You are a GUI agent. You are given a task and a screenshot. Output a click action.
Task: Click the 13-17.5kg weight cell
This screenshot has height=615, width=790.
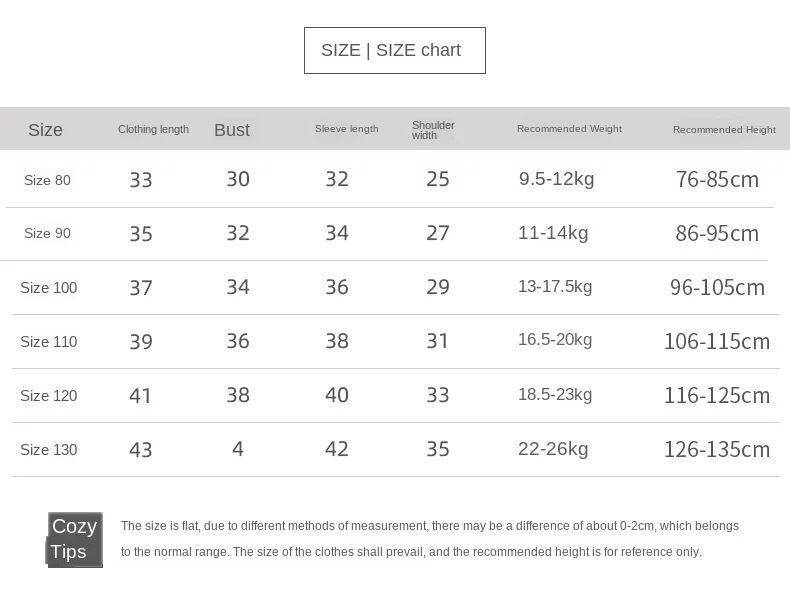point(555,287)
